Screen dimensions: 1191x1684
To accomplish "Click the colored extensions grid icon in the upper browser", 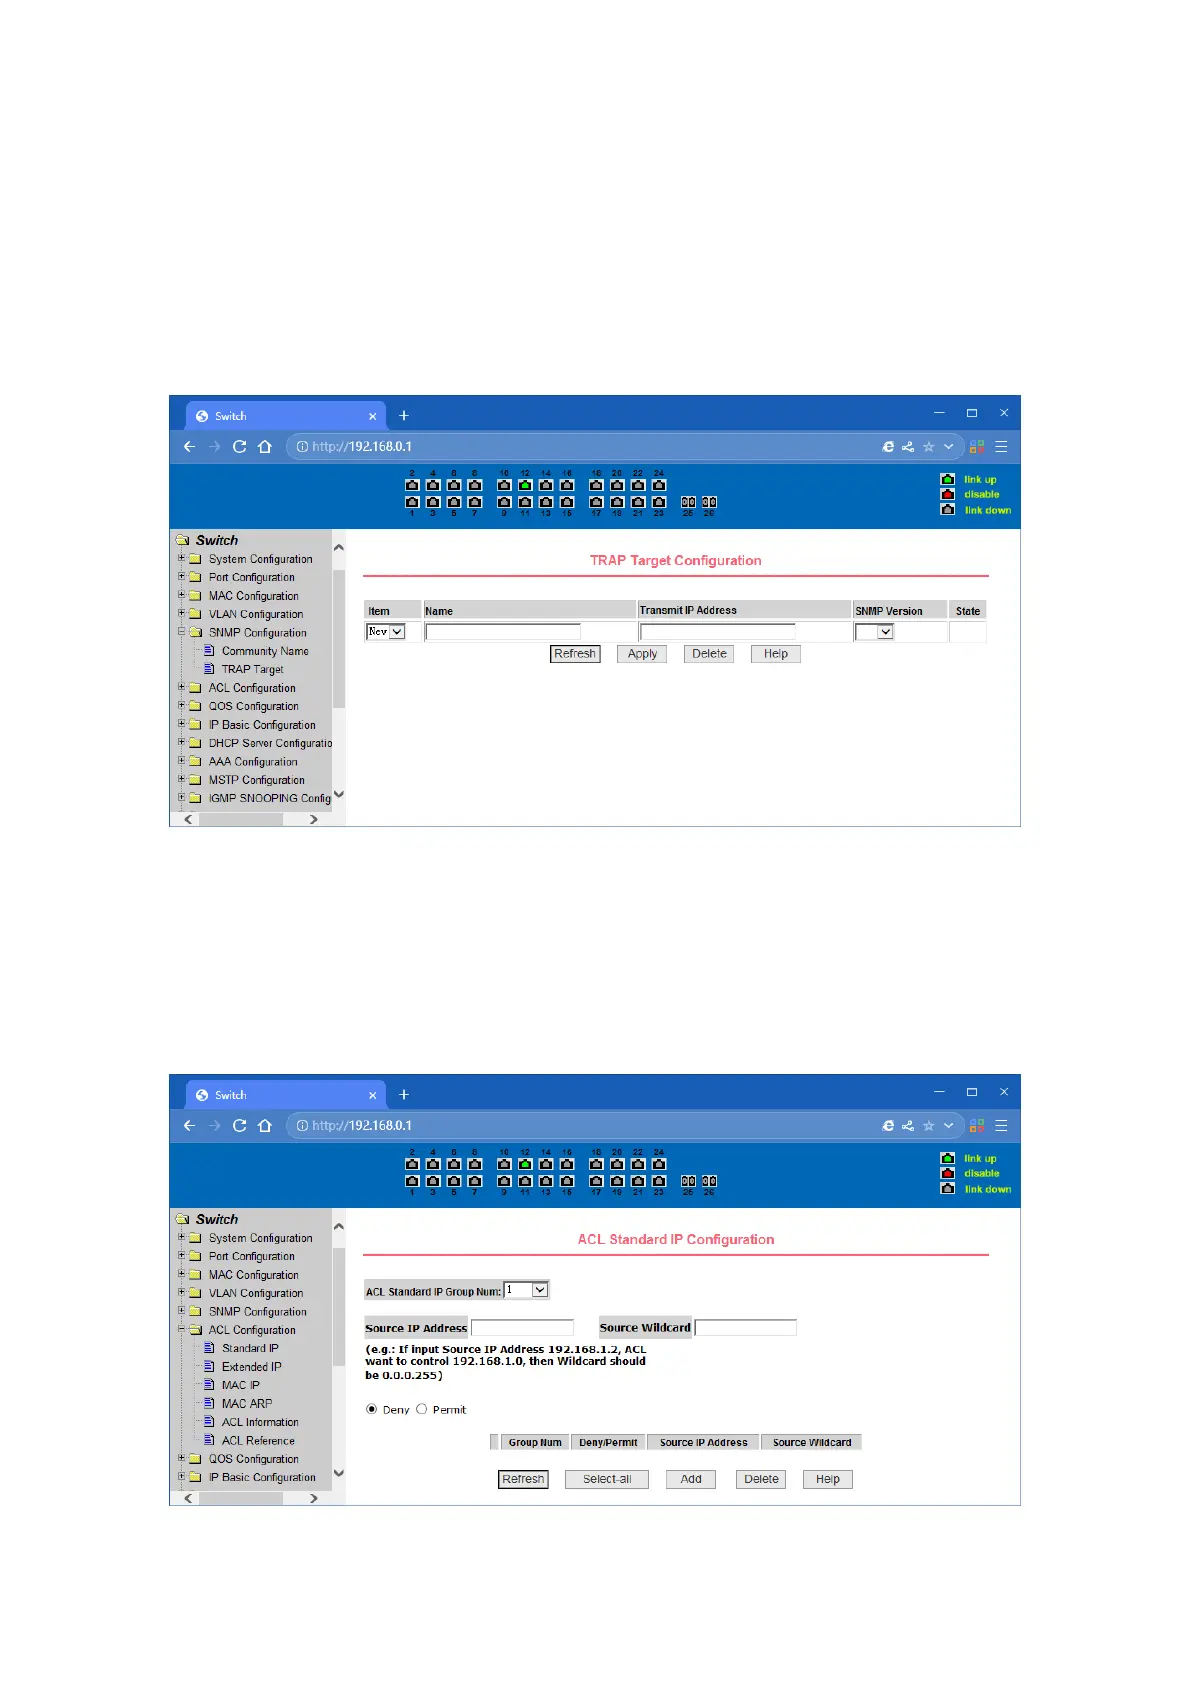I will [977, 447].
